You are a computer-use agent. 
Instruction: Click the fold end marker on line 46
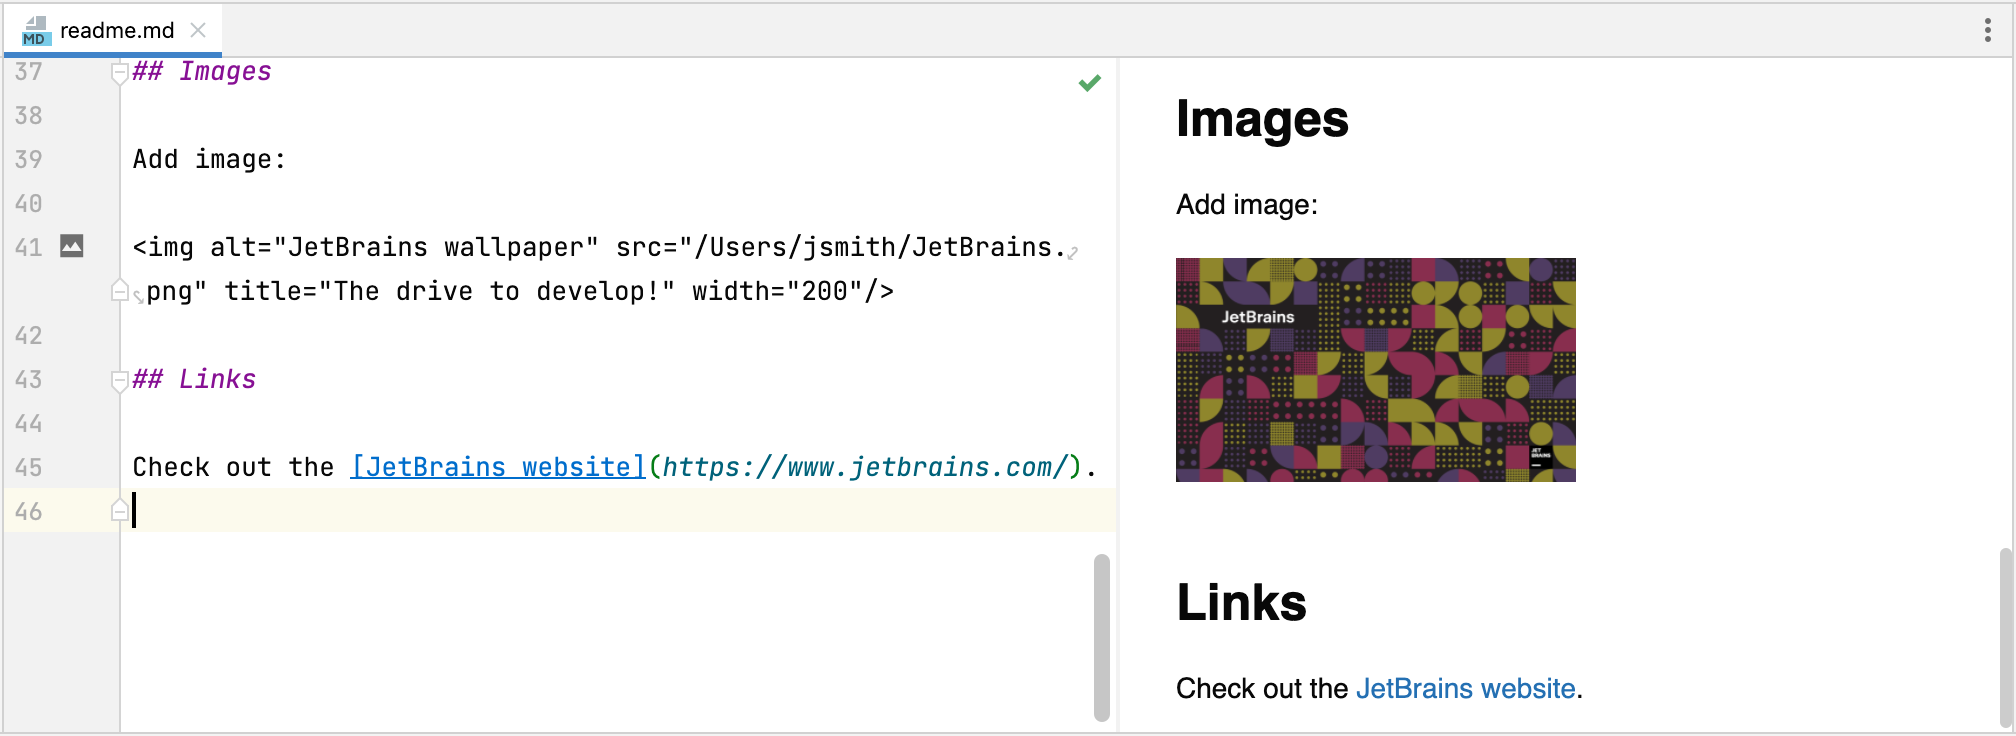[x=119, y=511]
